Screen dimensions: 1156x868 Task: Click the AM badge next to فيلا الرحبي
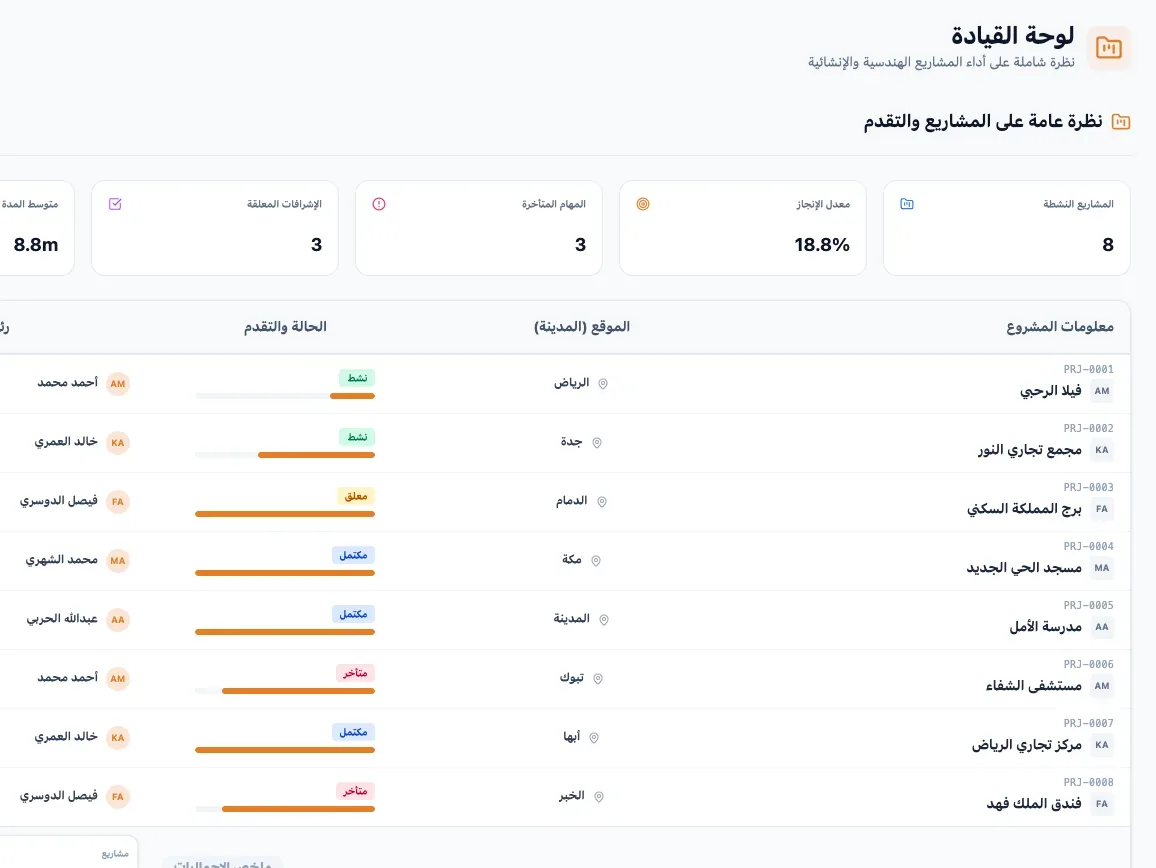tap(1101, 391)
